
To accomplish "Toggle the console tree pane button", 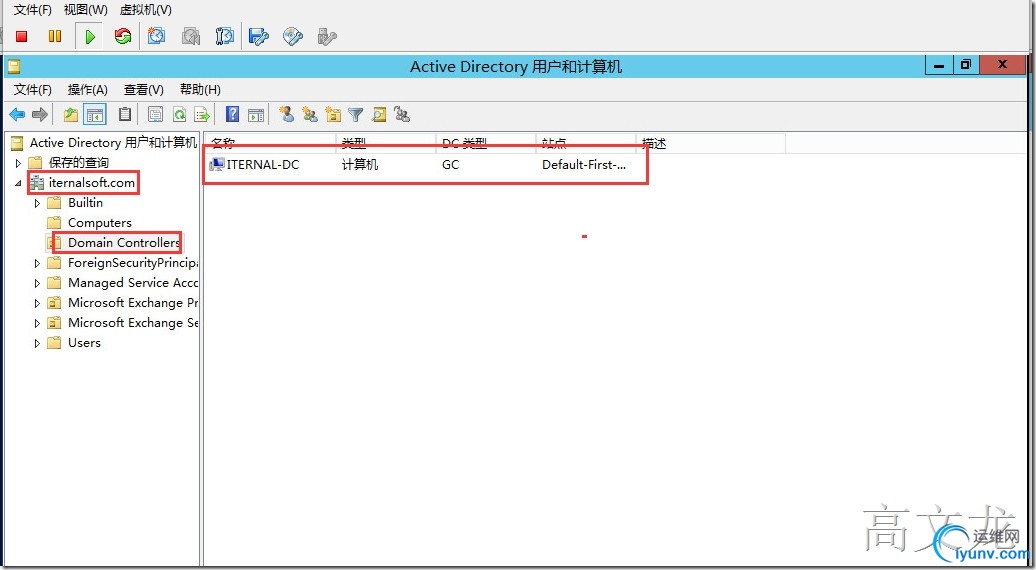I will (x=95, y=115).
